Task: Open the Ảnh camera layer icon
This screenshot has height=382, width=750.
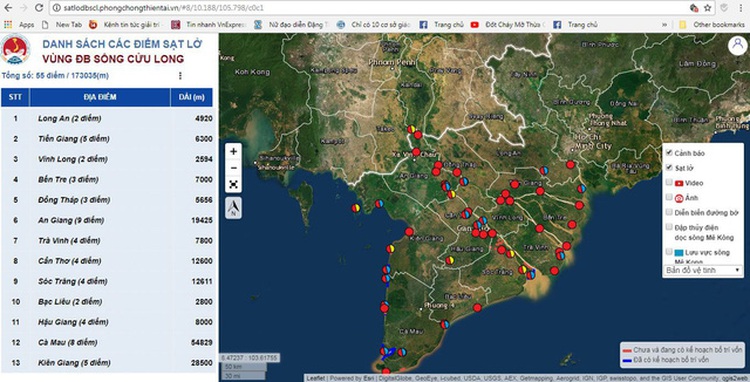Action: pos(679,198)
